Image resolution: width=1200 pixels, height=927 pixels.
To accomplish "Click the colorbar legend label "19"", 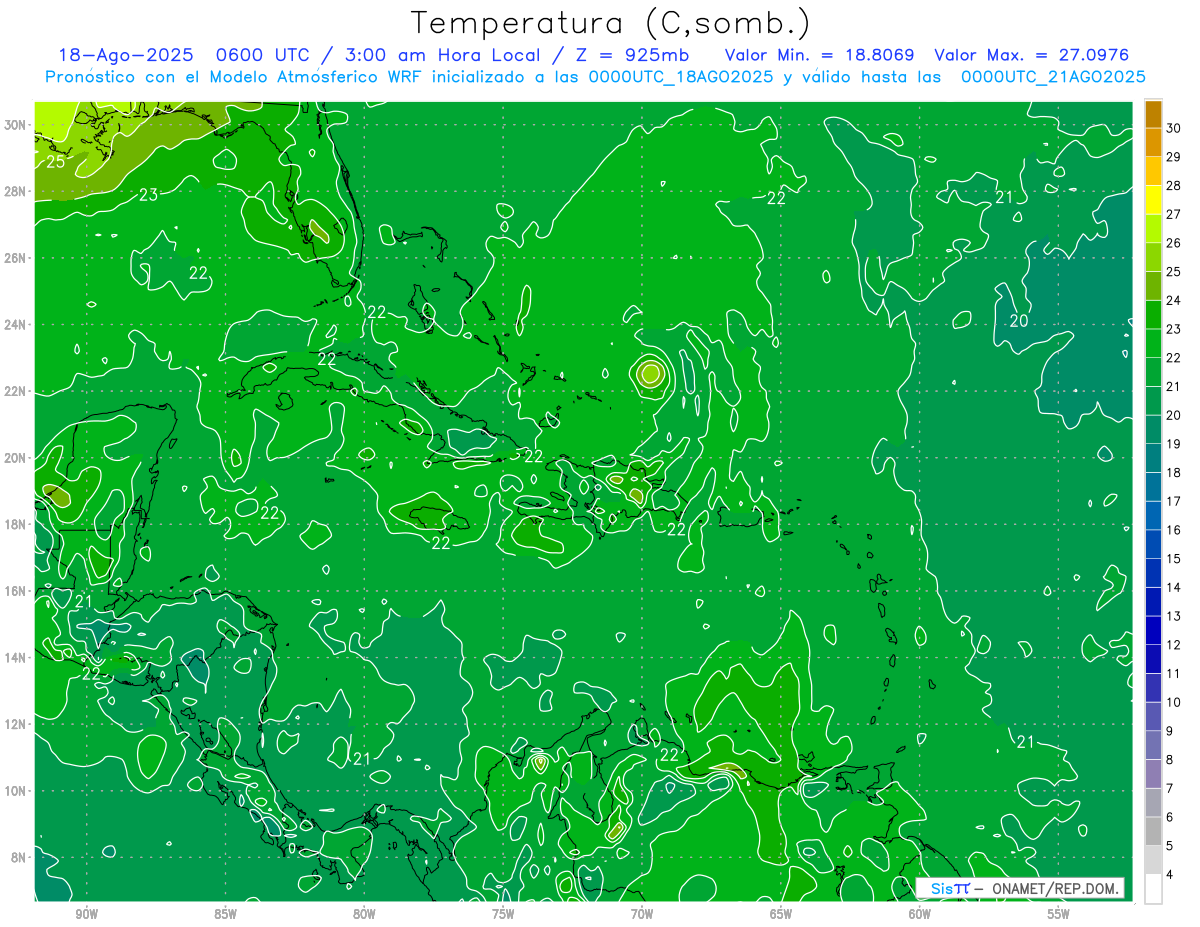I will point(1174,444).
